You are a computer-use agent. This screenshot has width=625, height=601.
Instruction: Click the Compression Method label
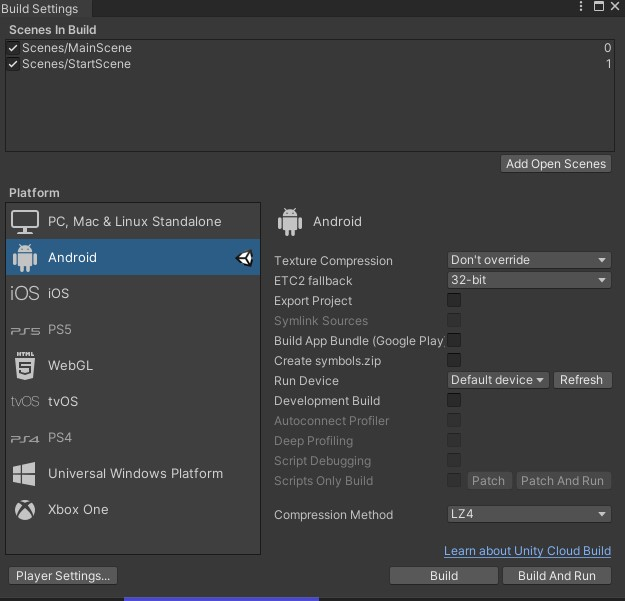334,515
